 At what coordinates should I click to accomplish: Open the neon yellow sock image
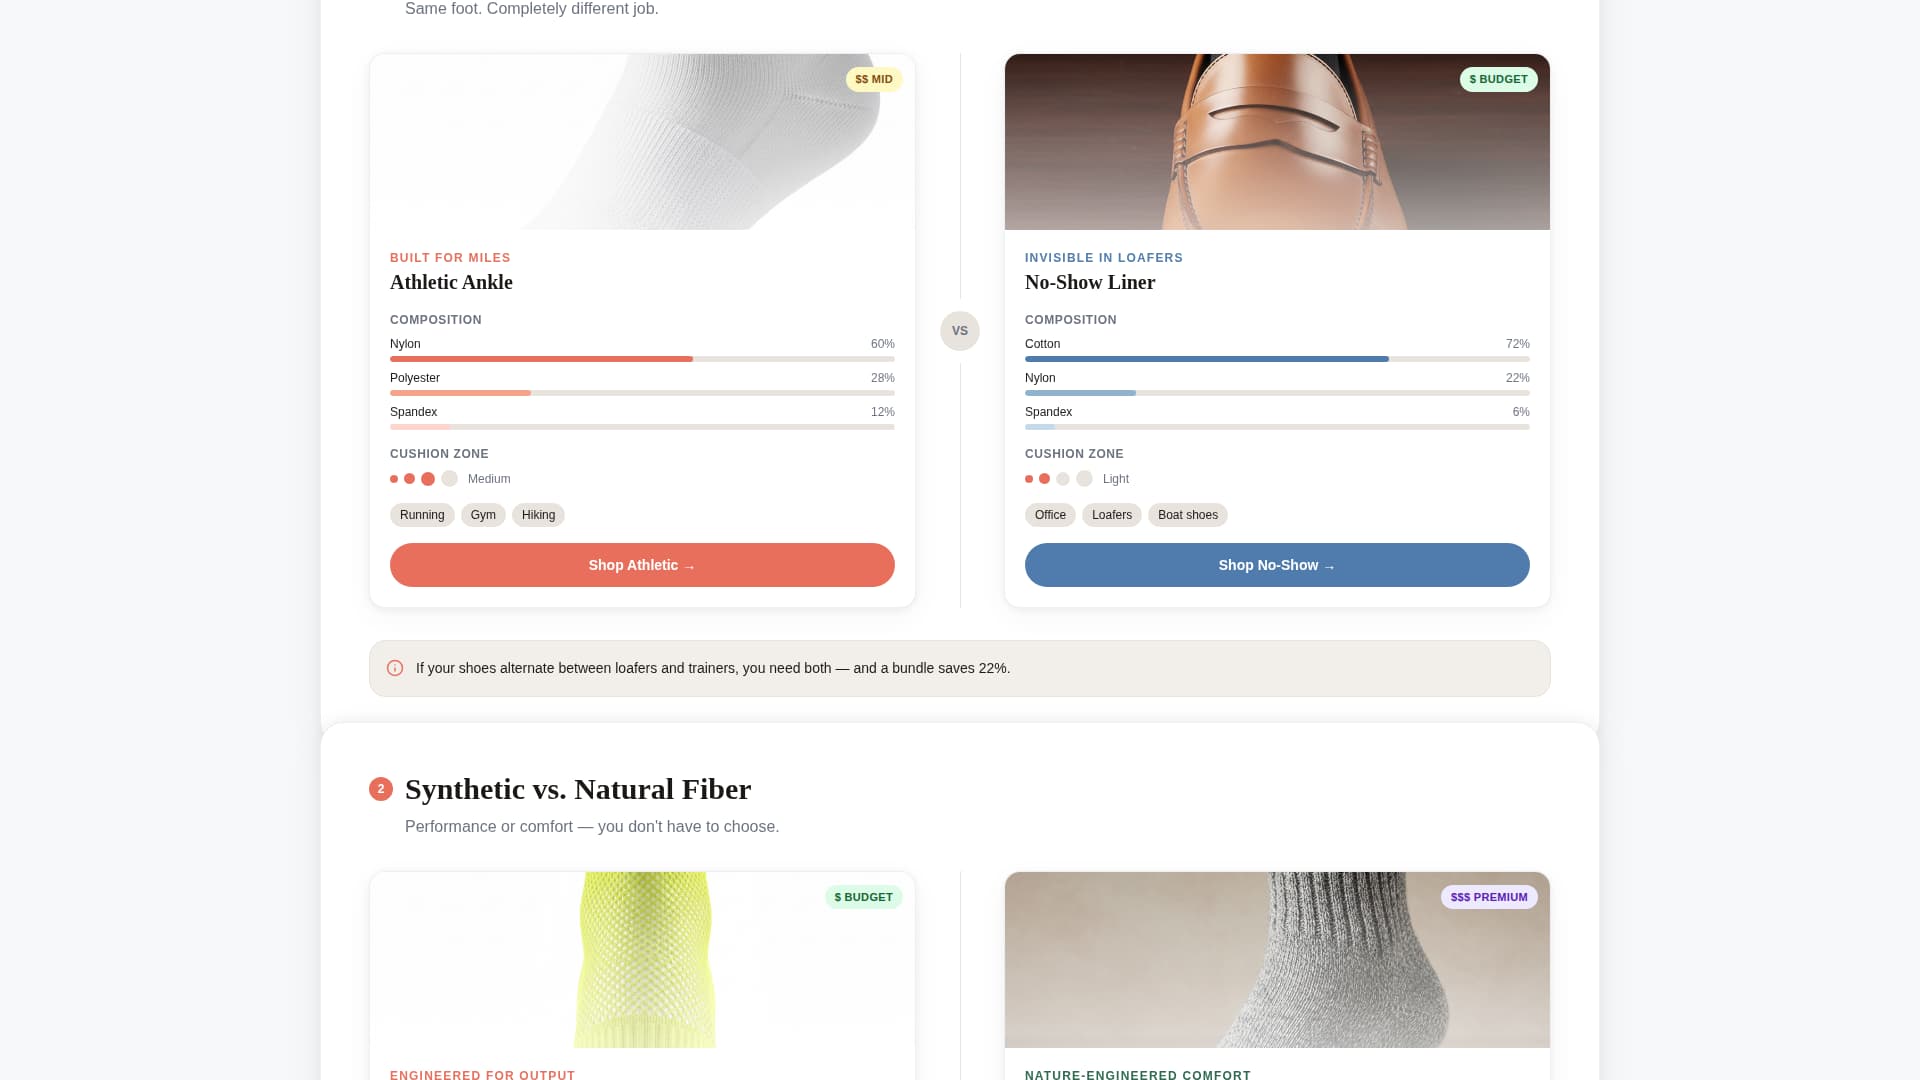(642, 960)
